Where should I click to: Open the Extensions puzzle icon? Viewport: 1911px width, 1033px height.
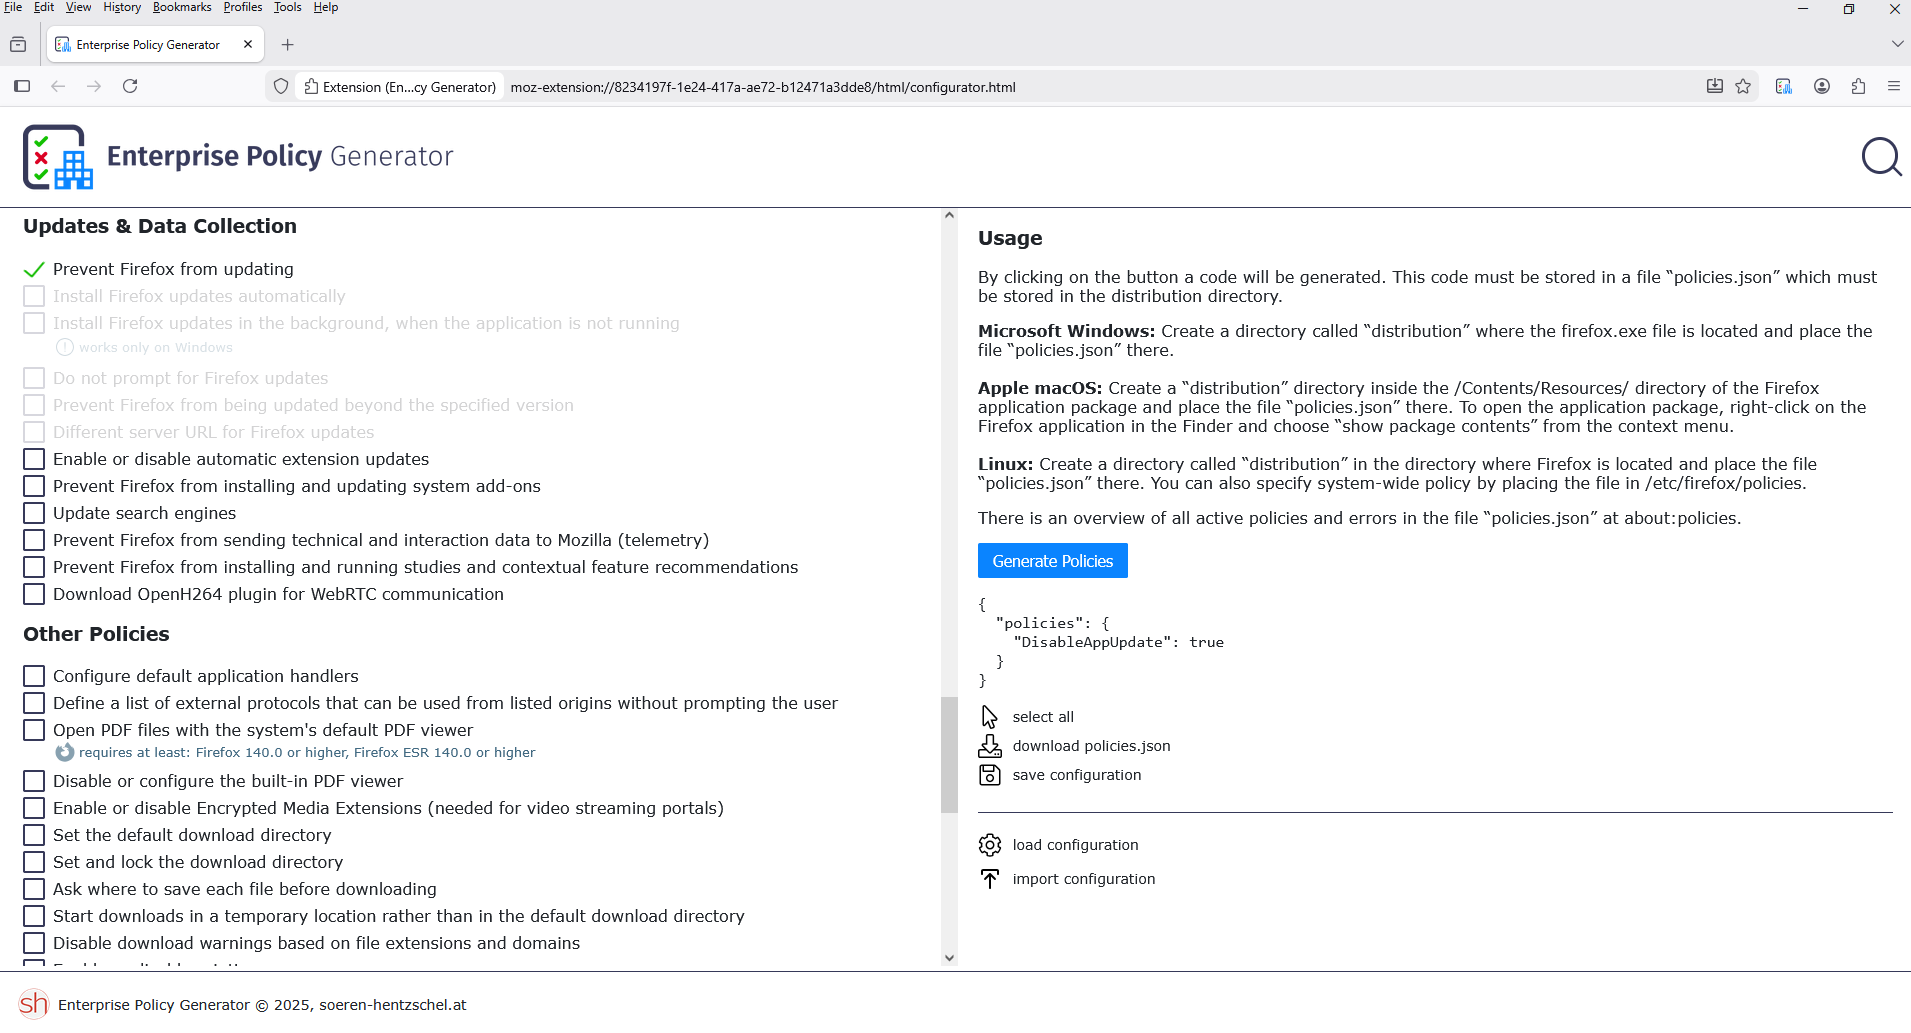click(1858, 87)
